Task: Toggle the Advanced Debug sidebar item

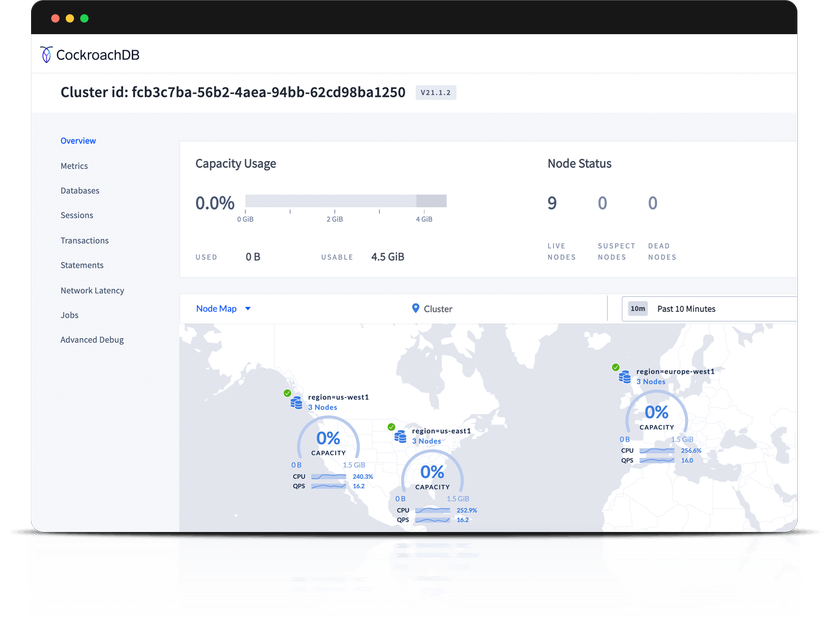Action: tap(92, 339)
